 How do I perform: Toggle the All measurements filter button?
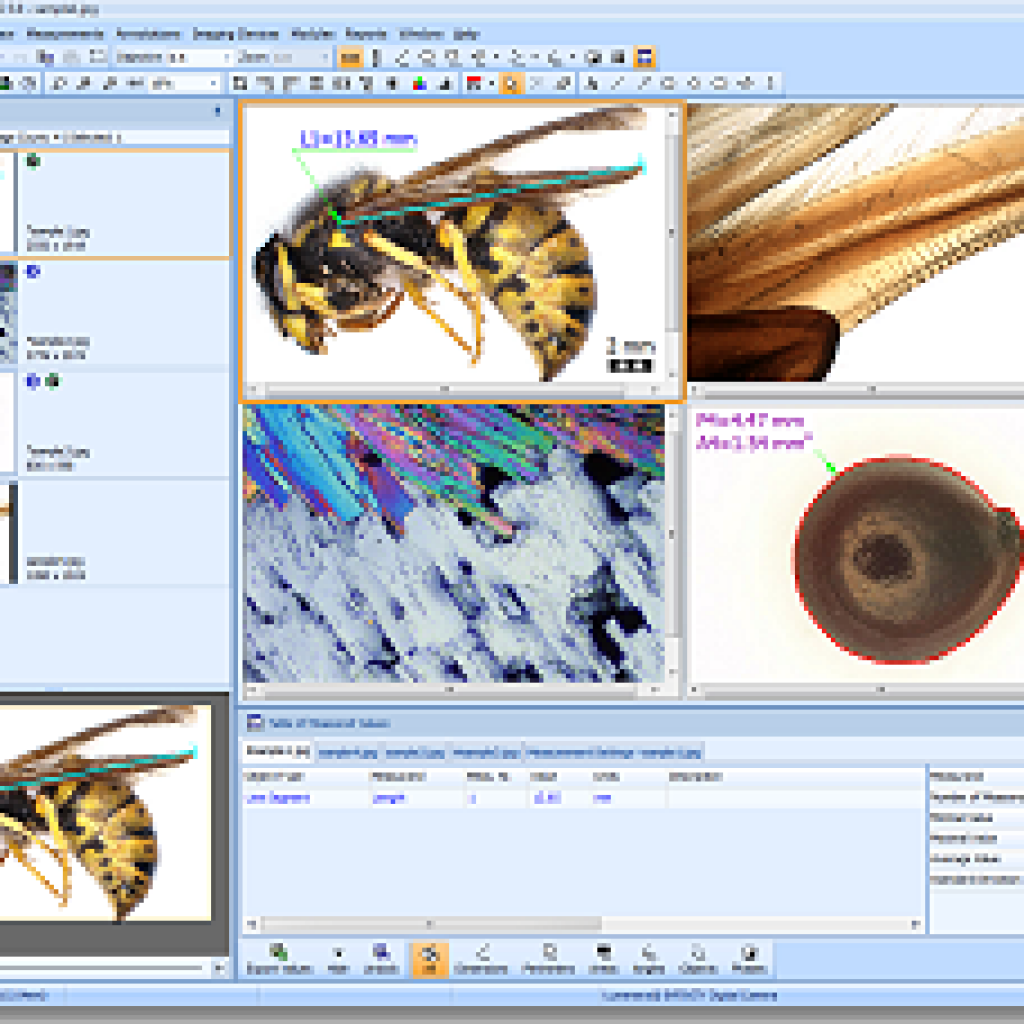point(428,955)
